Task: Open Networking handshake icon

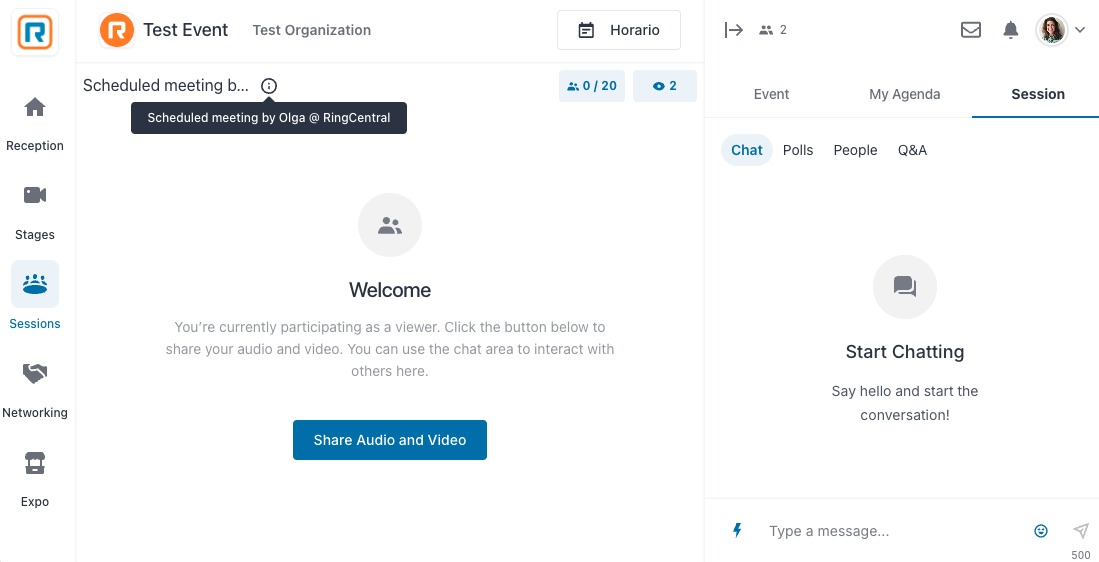Action: click(x=34, y=373)
